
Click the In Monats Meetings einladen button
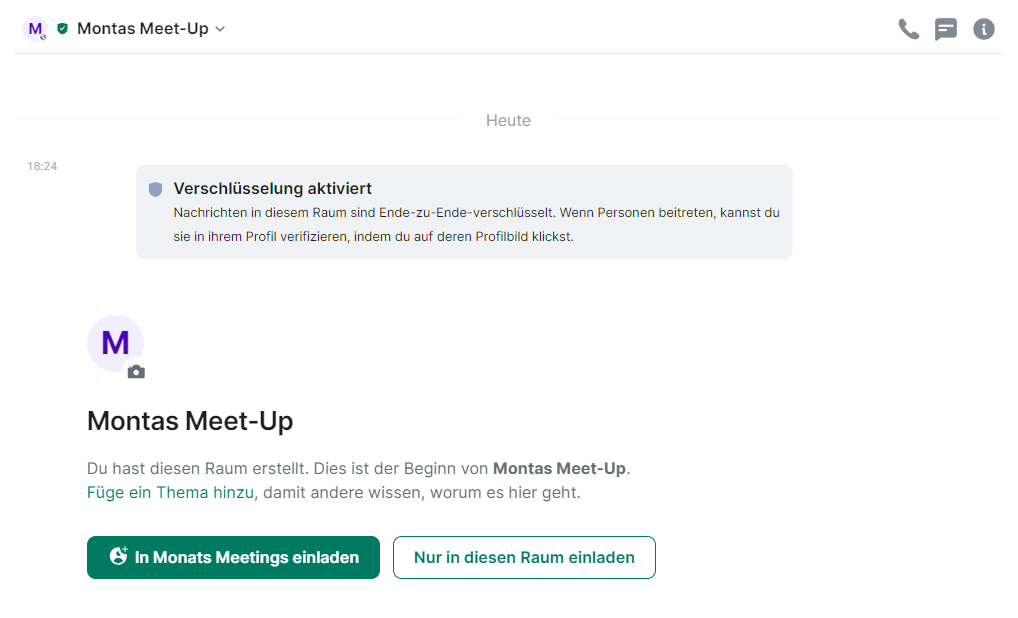pos(233,557)
